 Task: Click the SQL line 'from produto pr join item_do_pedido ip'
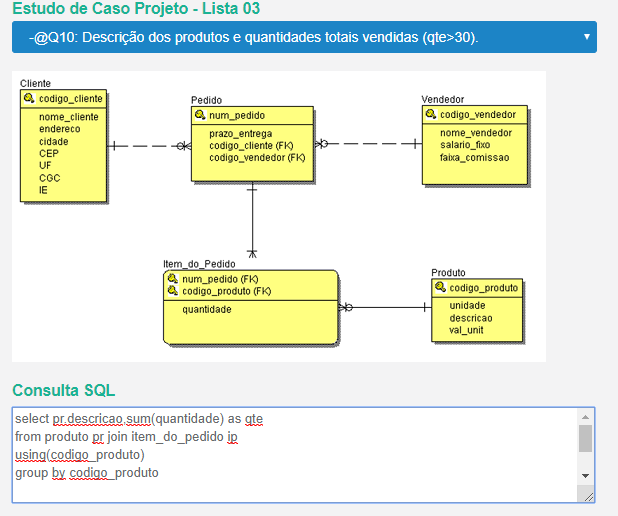click(126, 437)
